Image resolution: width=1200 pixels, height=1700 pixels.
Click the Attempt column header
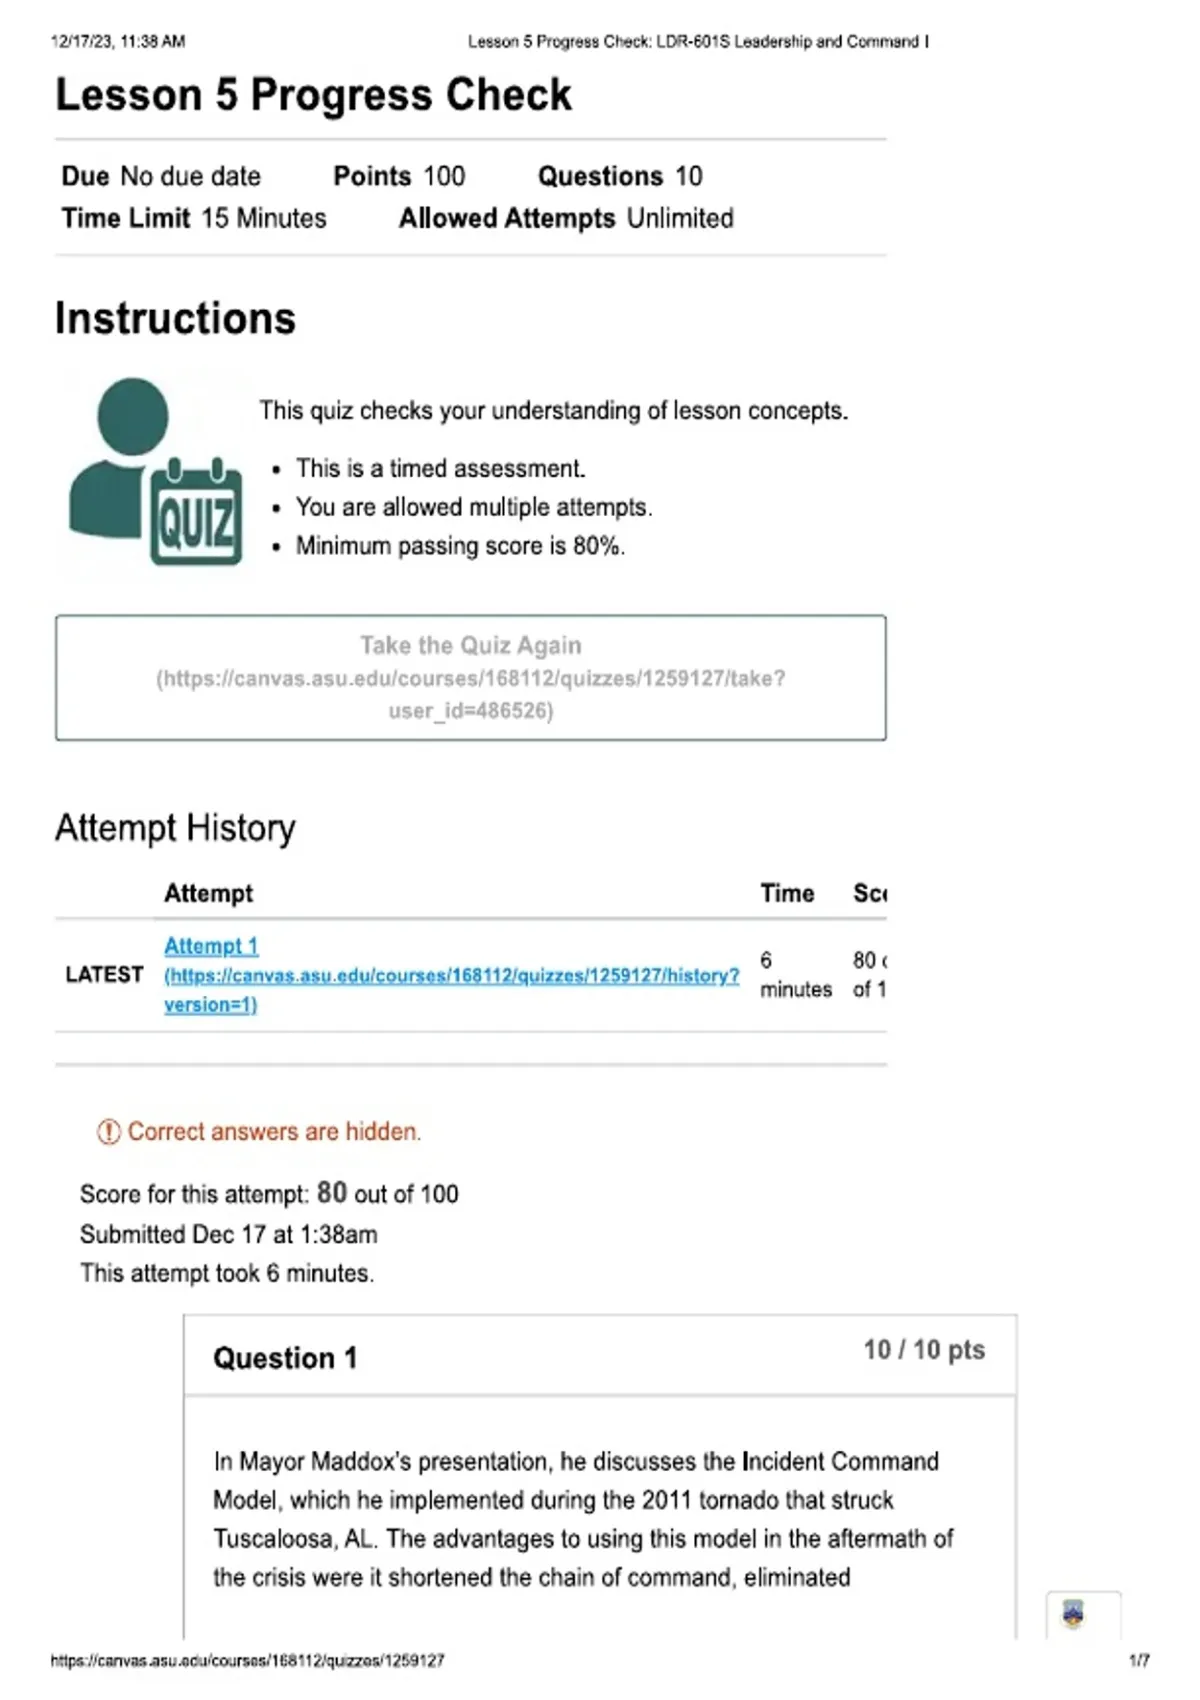(208, 893)
